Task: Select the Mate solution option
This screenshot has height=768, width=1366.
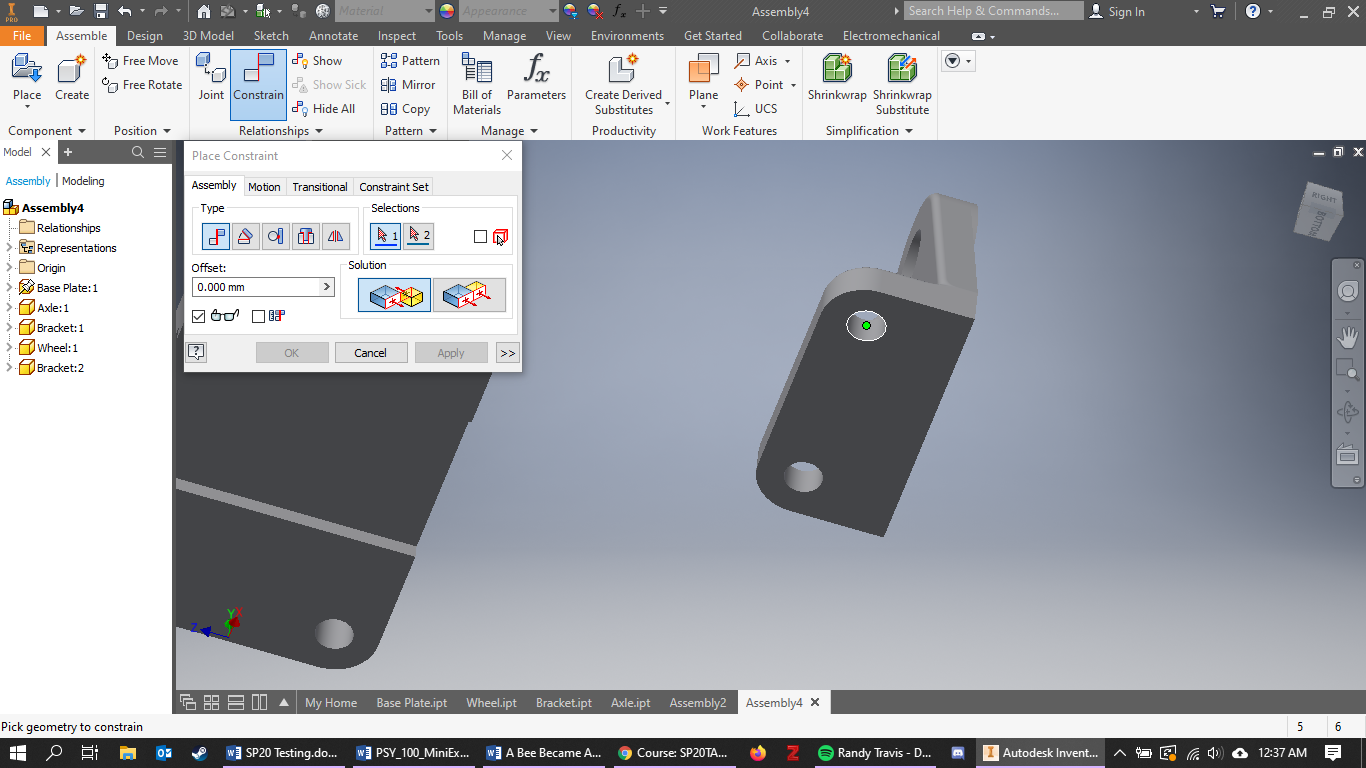Action: (394, 295)
